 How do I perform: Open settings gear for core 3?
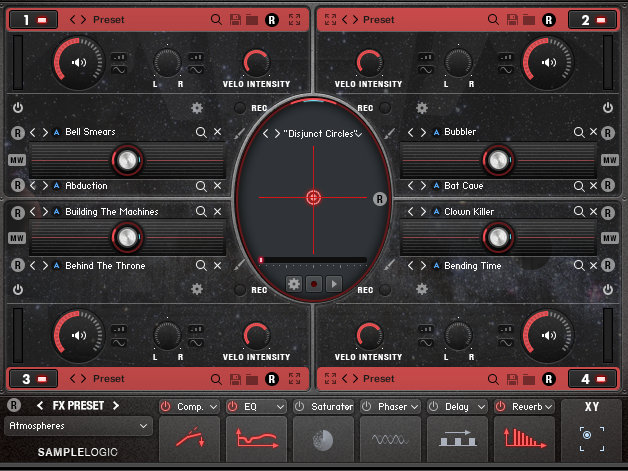[197, 289]
